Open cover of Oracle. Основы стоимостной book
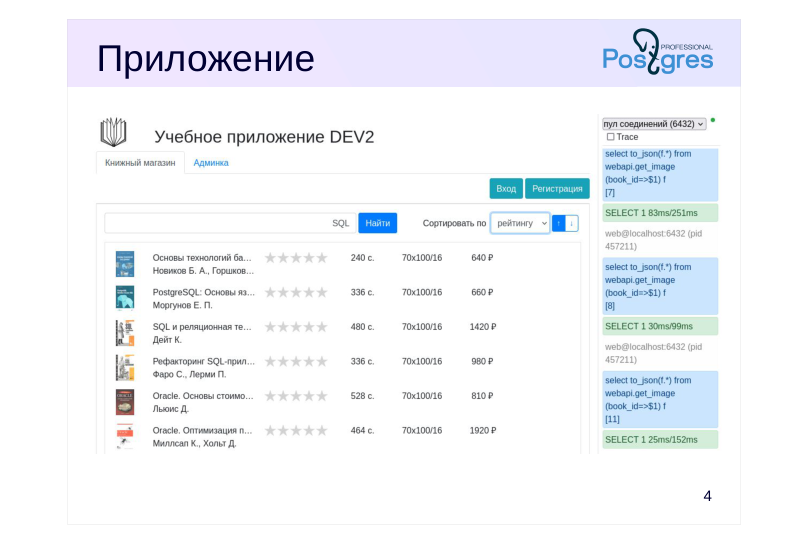 (x=125, y=402)
